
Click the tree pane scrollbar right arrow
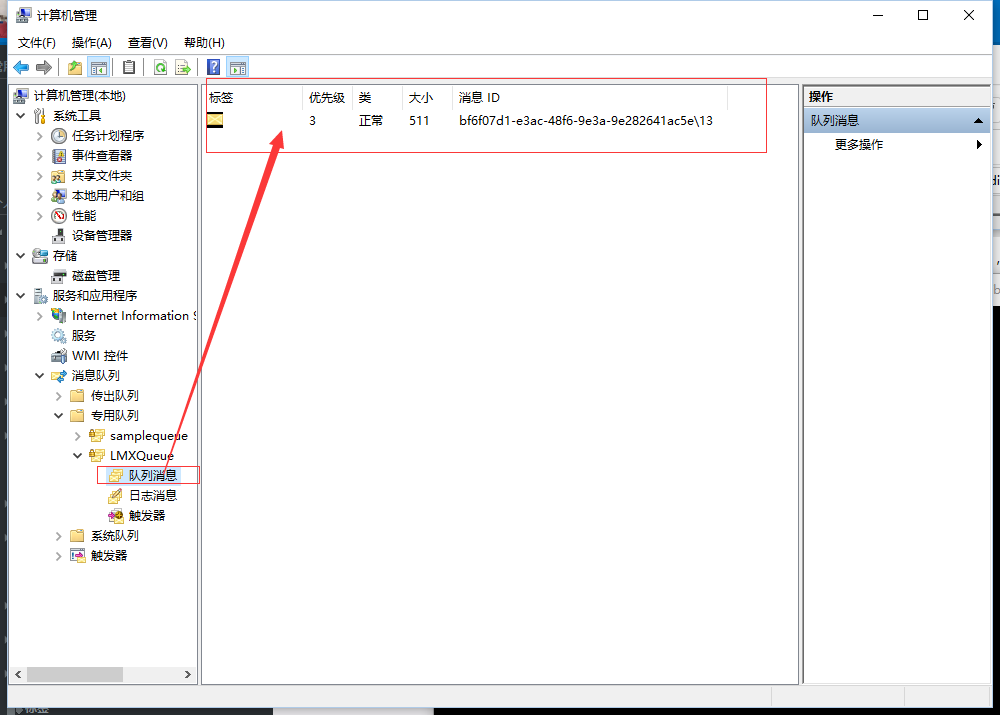pos(188,674)
